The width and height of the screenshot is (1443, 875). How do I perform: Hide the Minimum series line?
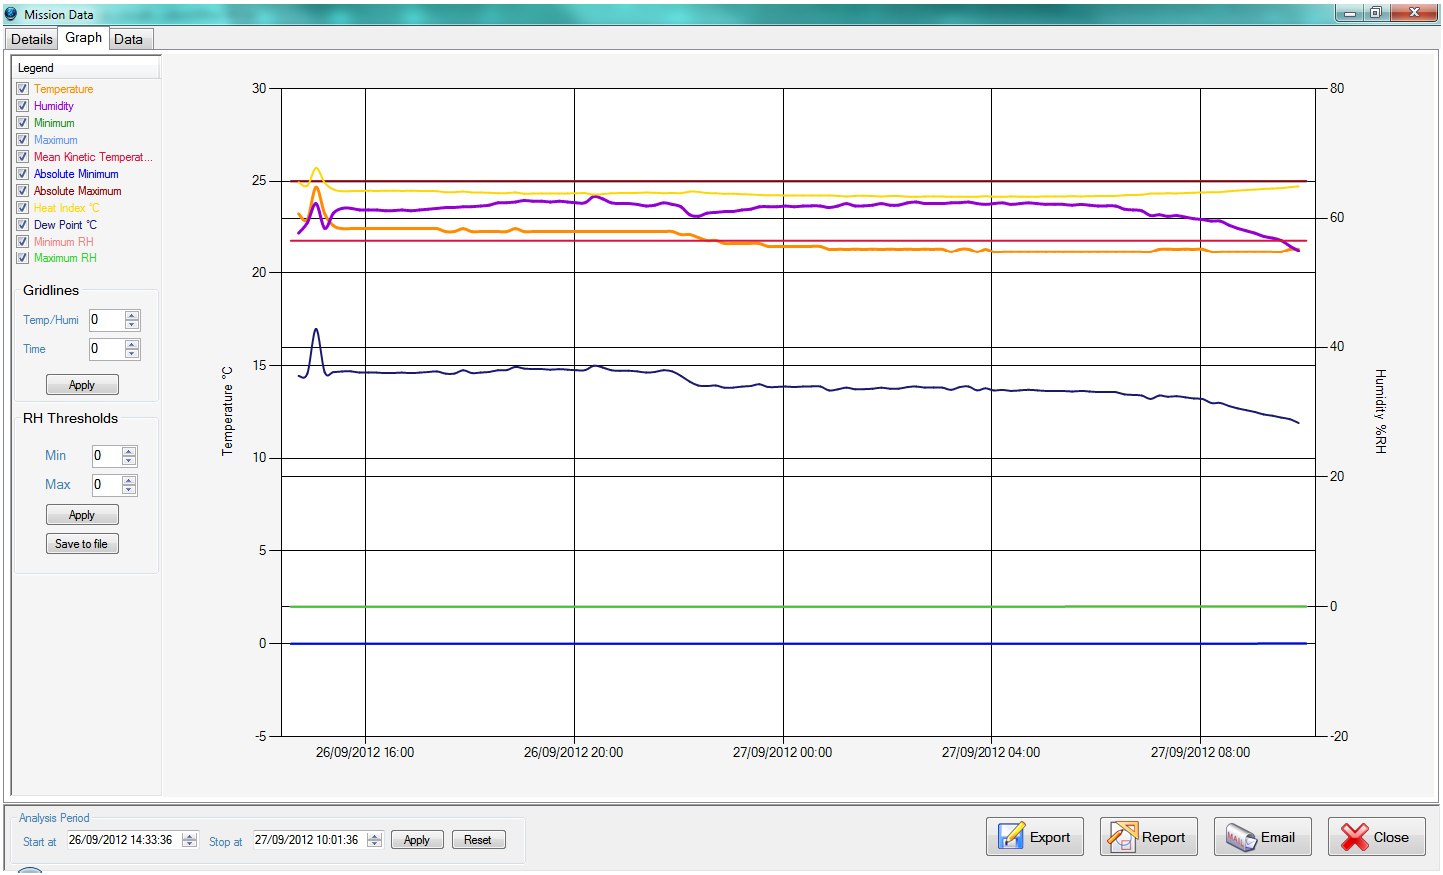pyautogui.click(x=22, y=123)
